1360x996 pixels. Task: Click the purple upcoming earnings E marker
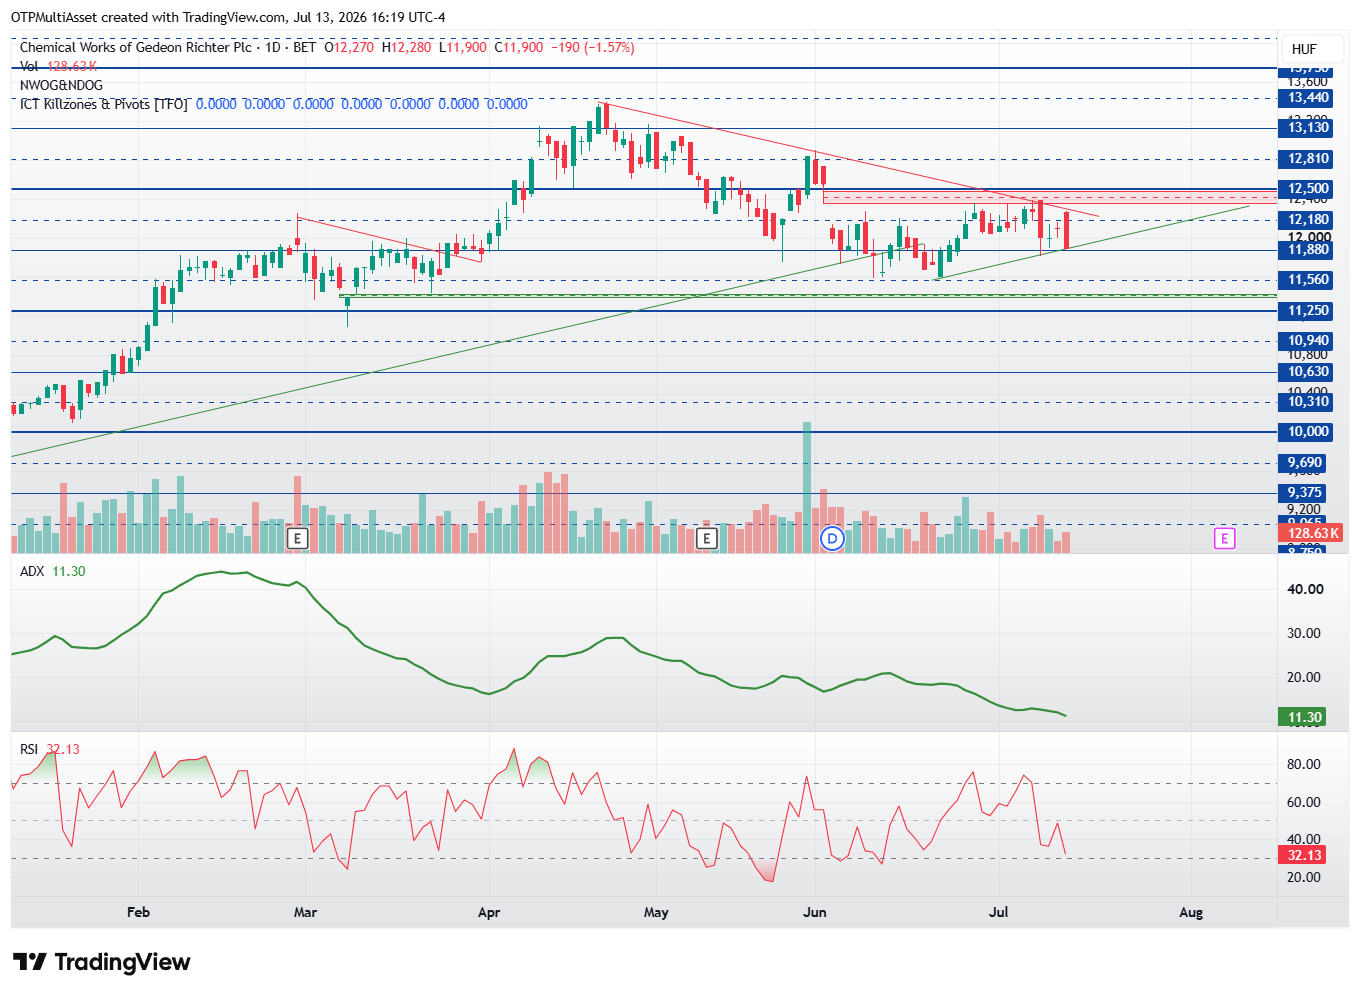(1224, 539)
